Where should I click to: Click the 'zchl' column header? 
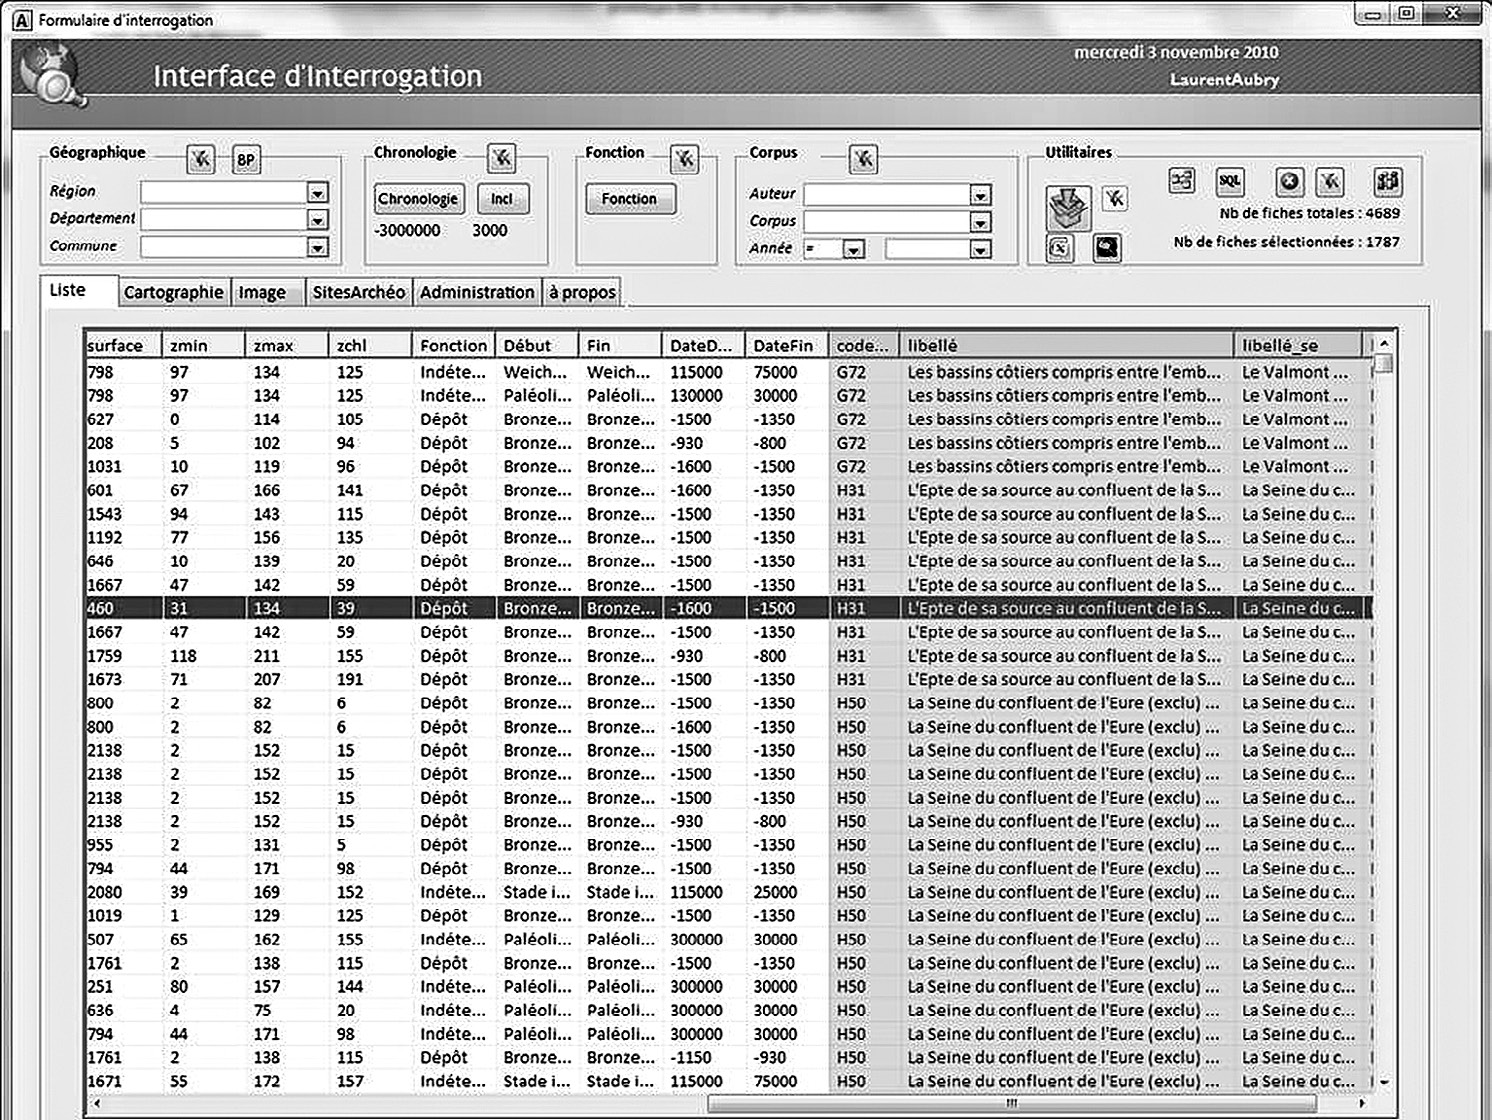371,345
